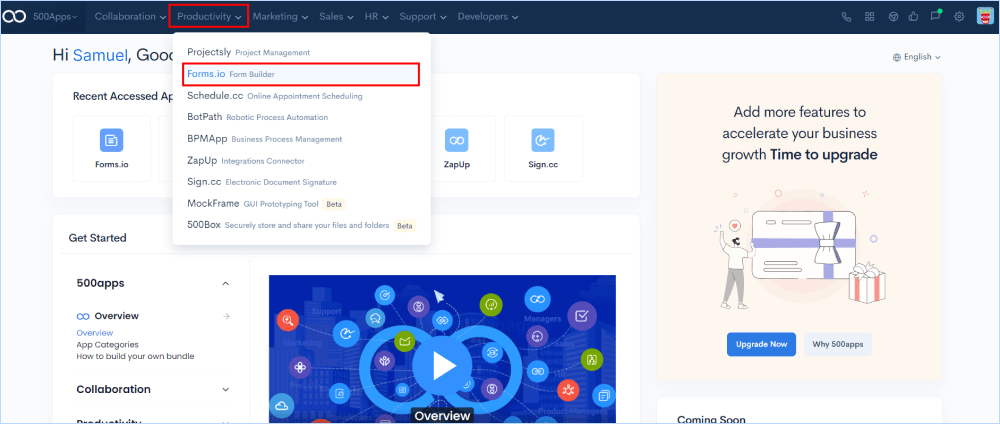Open the Forms.io recent app tile

click(x=112, y=149)
